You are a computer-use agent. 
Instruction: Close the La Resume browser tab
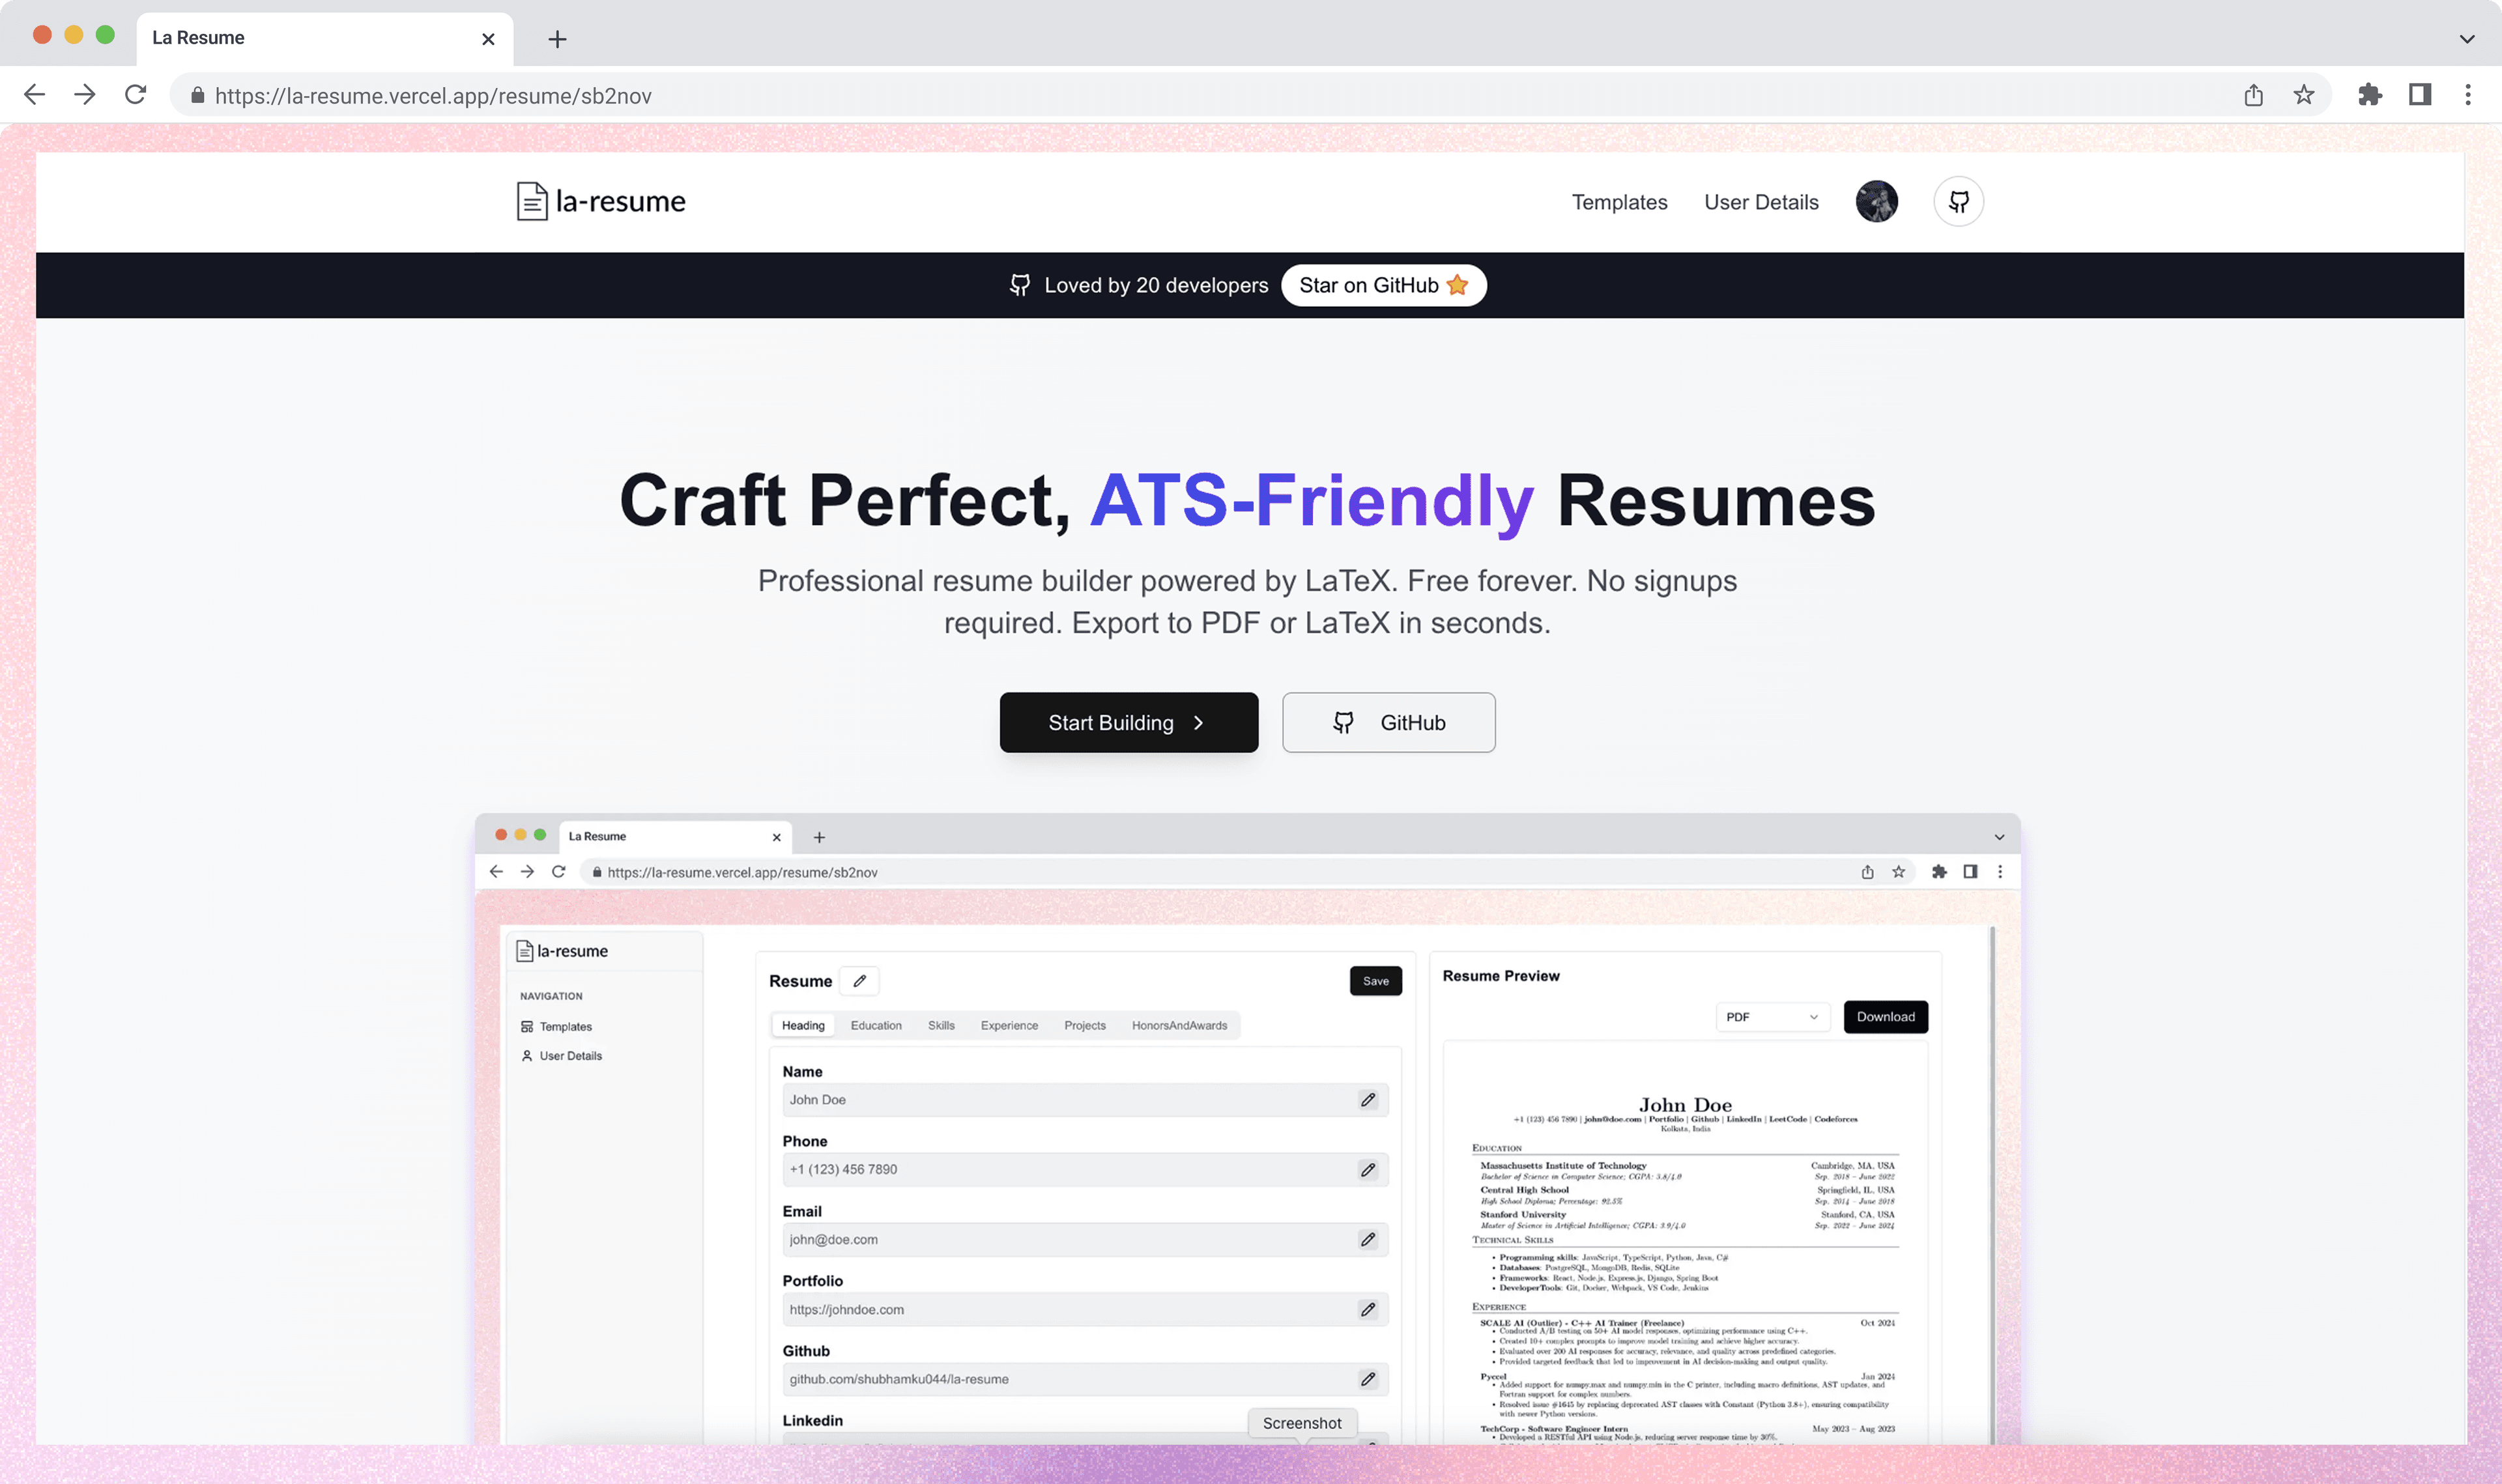(x=488, y=39)
